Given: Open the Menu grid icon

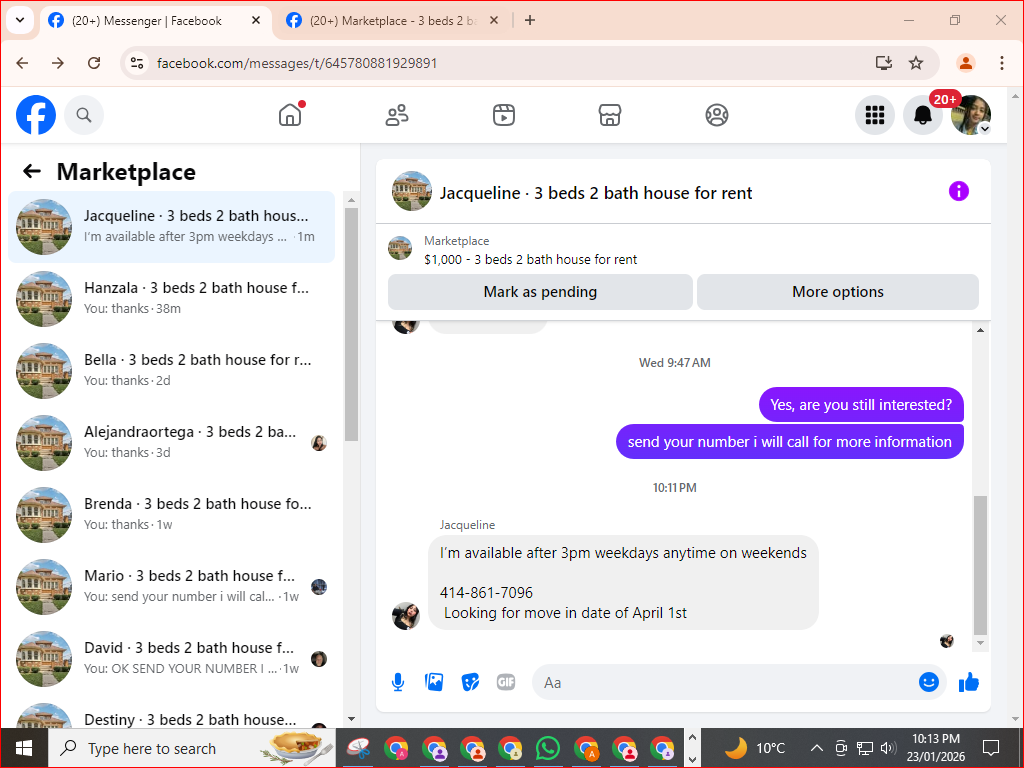Looking at the screenshot, I should click(874, 115).
